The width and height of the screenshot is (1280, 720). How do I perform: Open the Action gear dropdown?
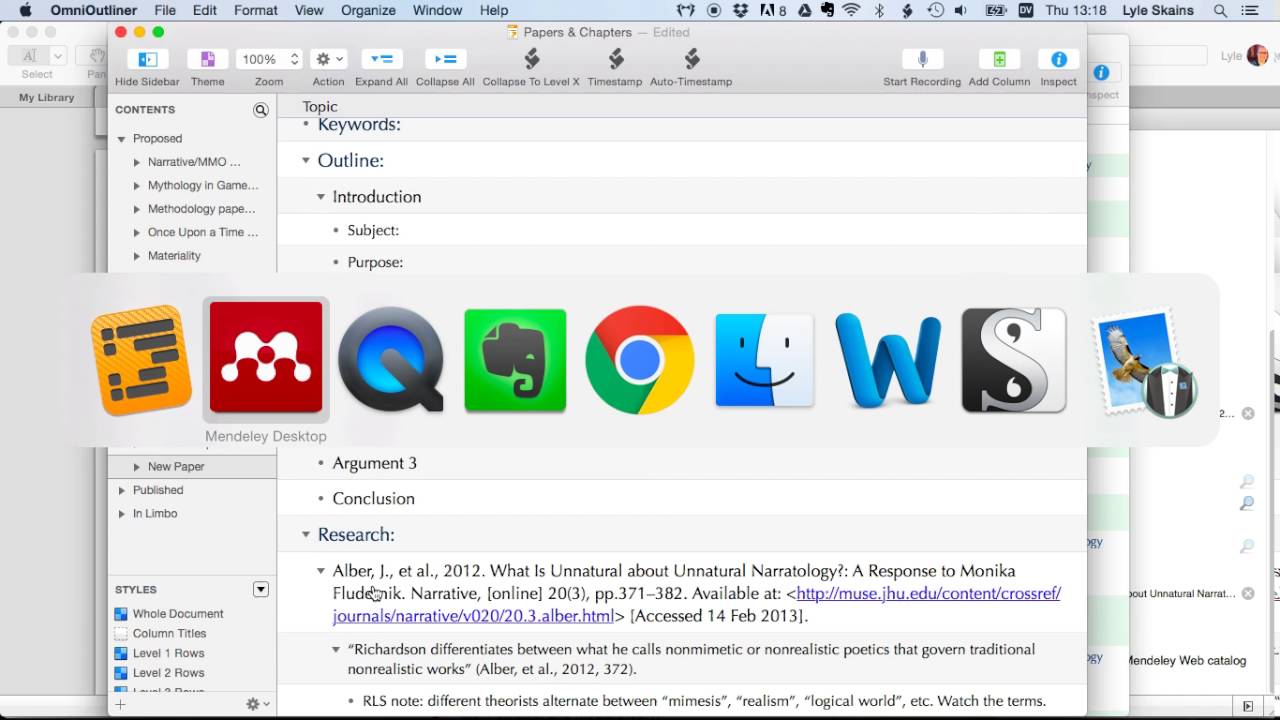(328, 59)
